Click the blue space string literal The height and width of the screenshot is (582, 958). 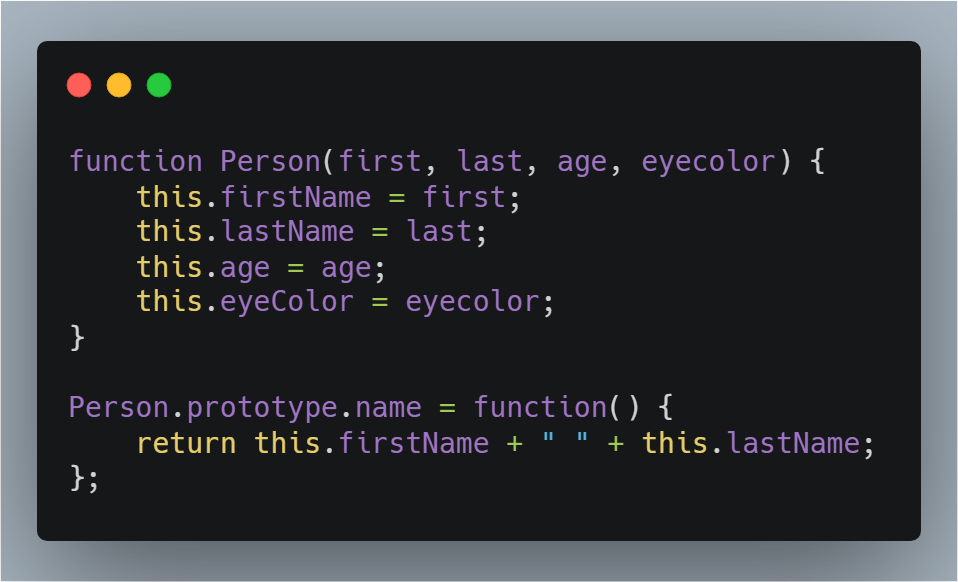pos(565,440)
